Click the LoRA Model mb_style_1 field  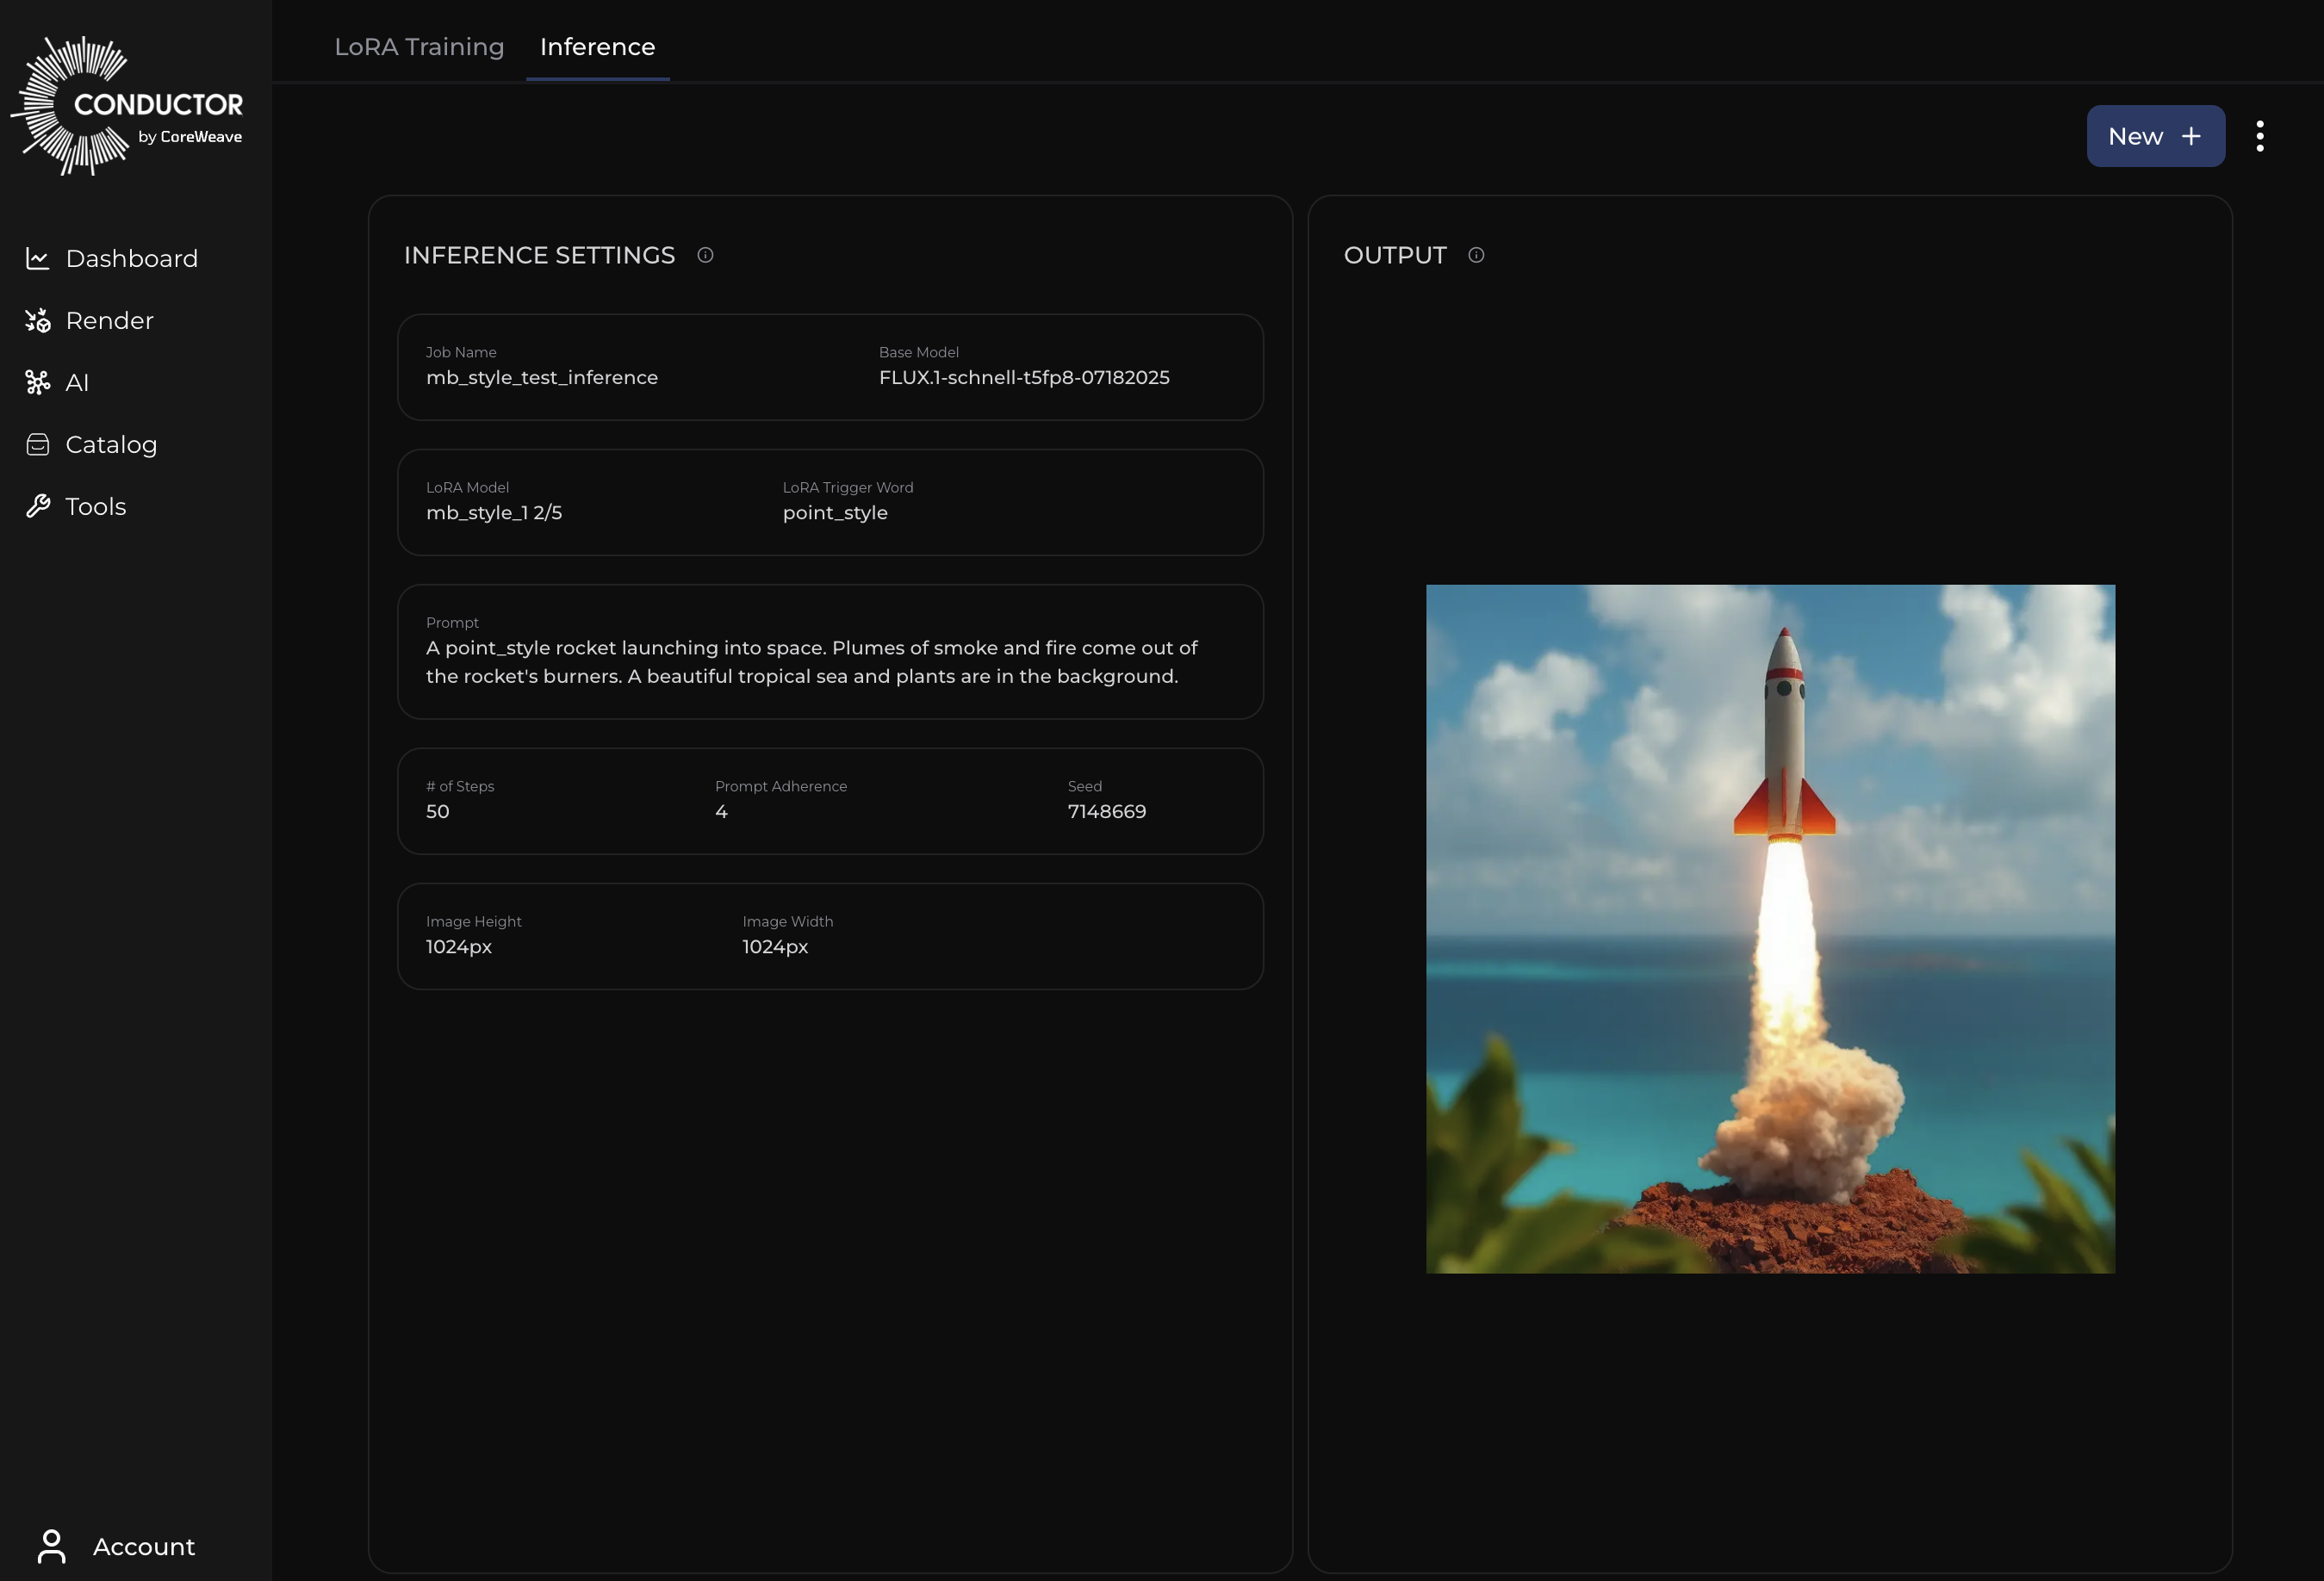494,512
